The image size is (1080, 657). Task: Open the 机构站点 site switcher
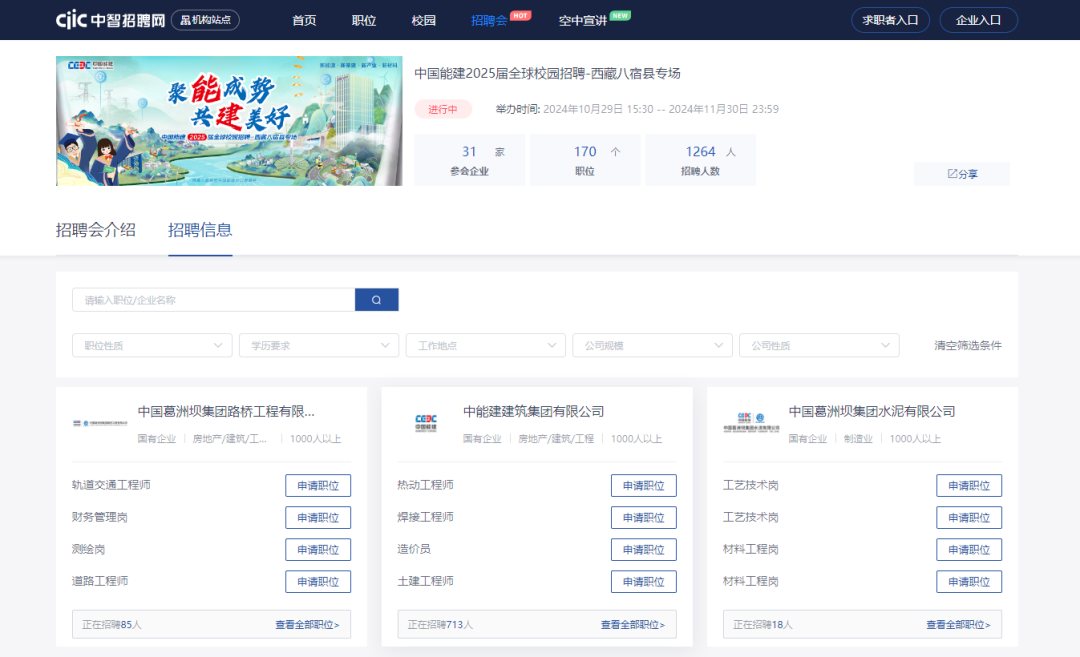click(x=205, y=20)
